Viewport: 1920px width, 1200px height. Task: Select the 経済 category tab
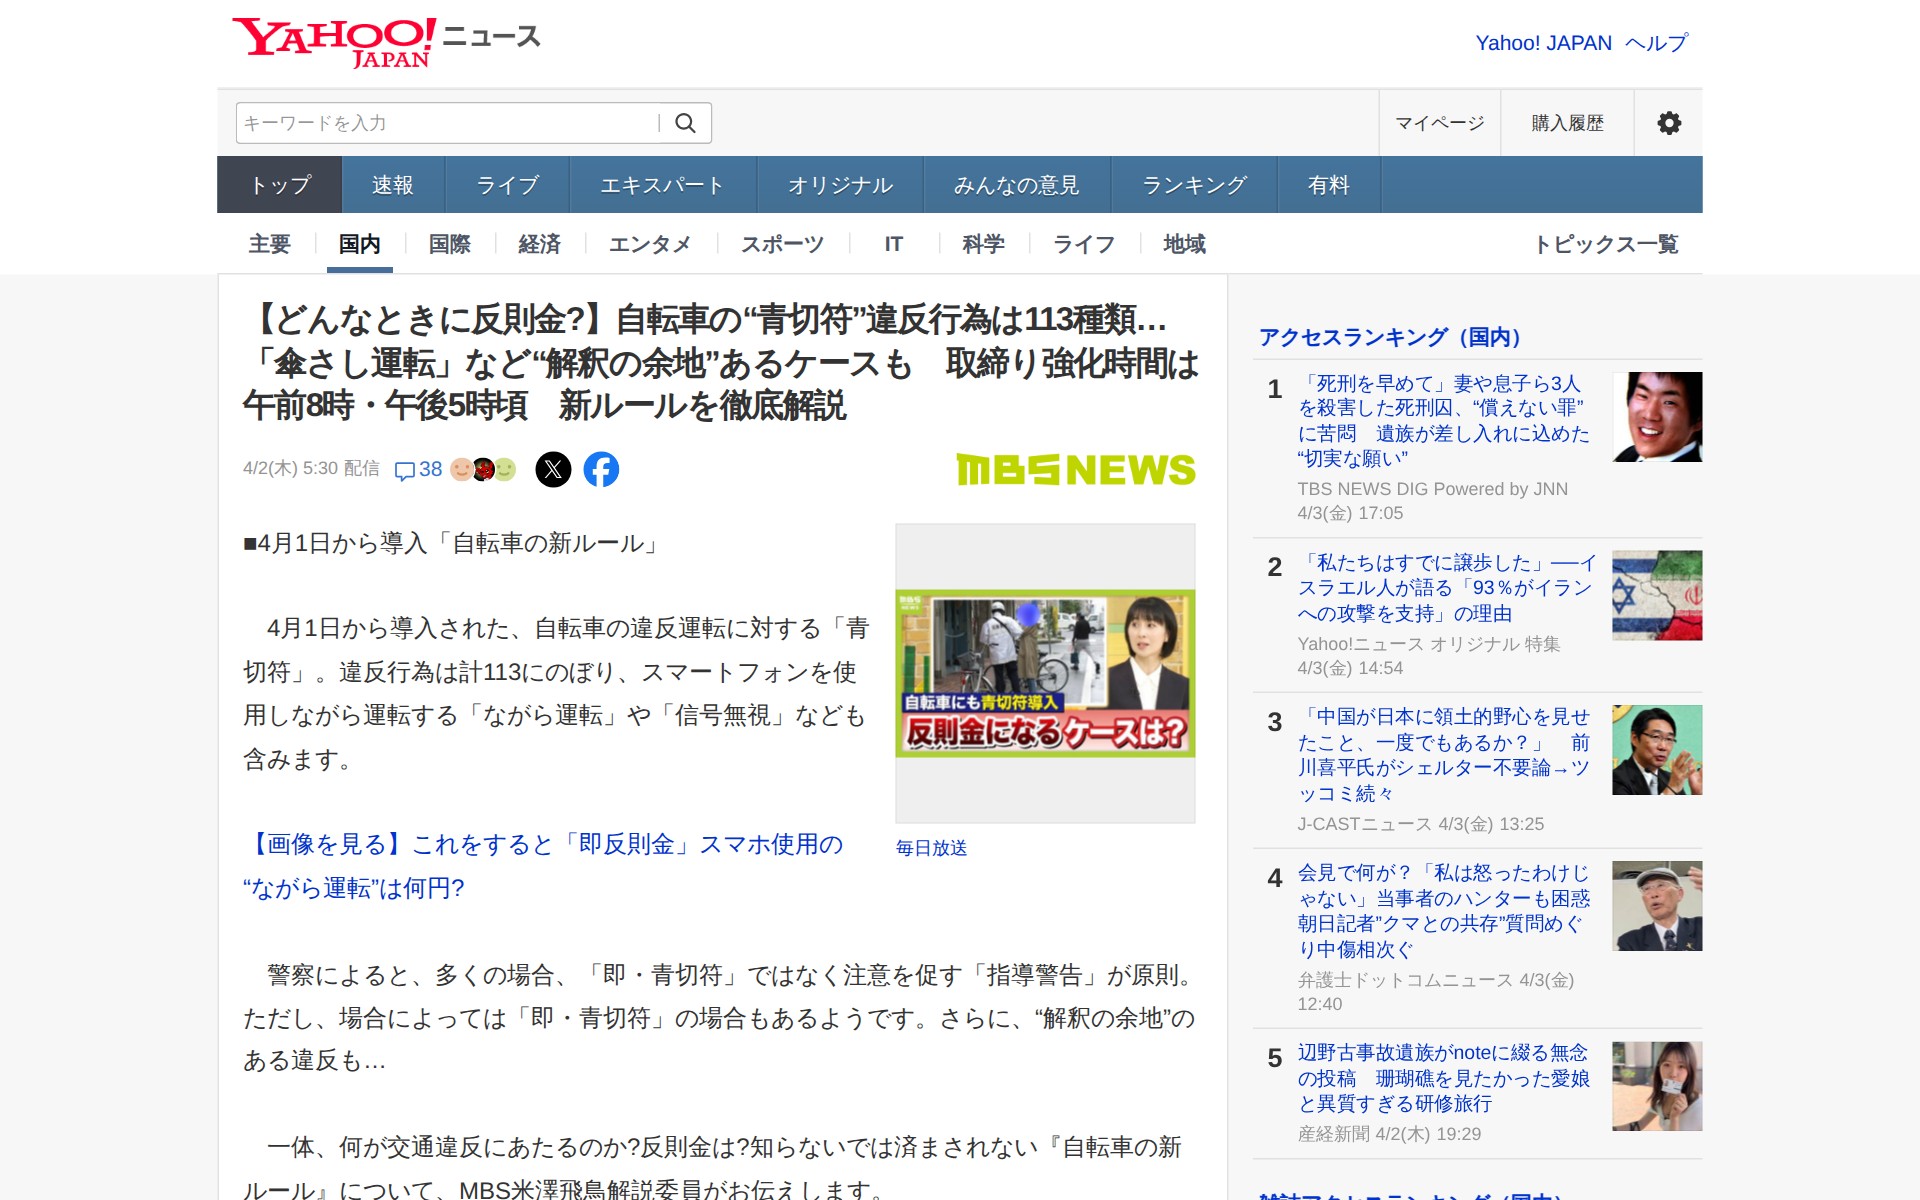539,244
